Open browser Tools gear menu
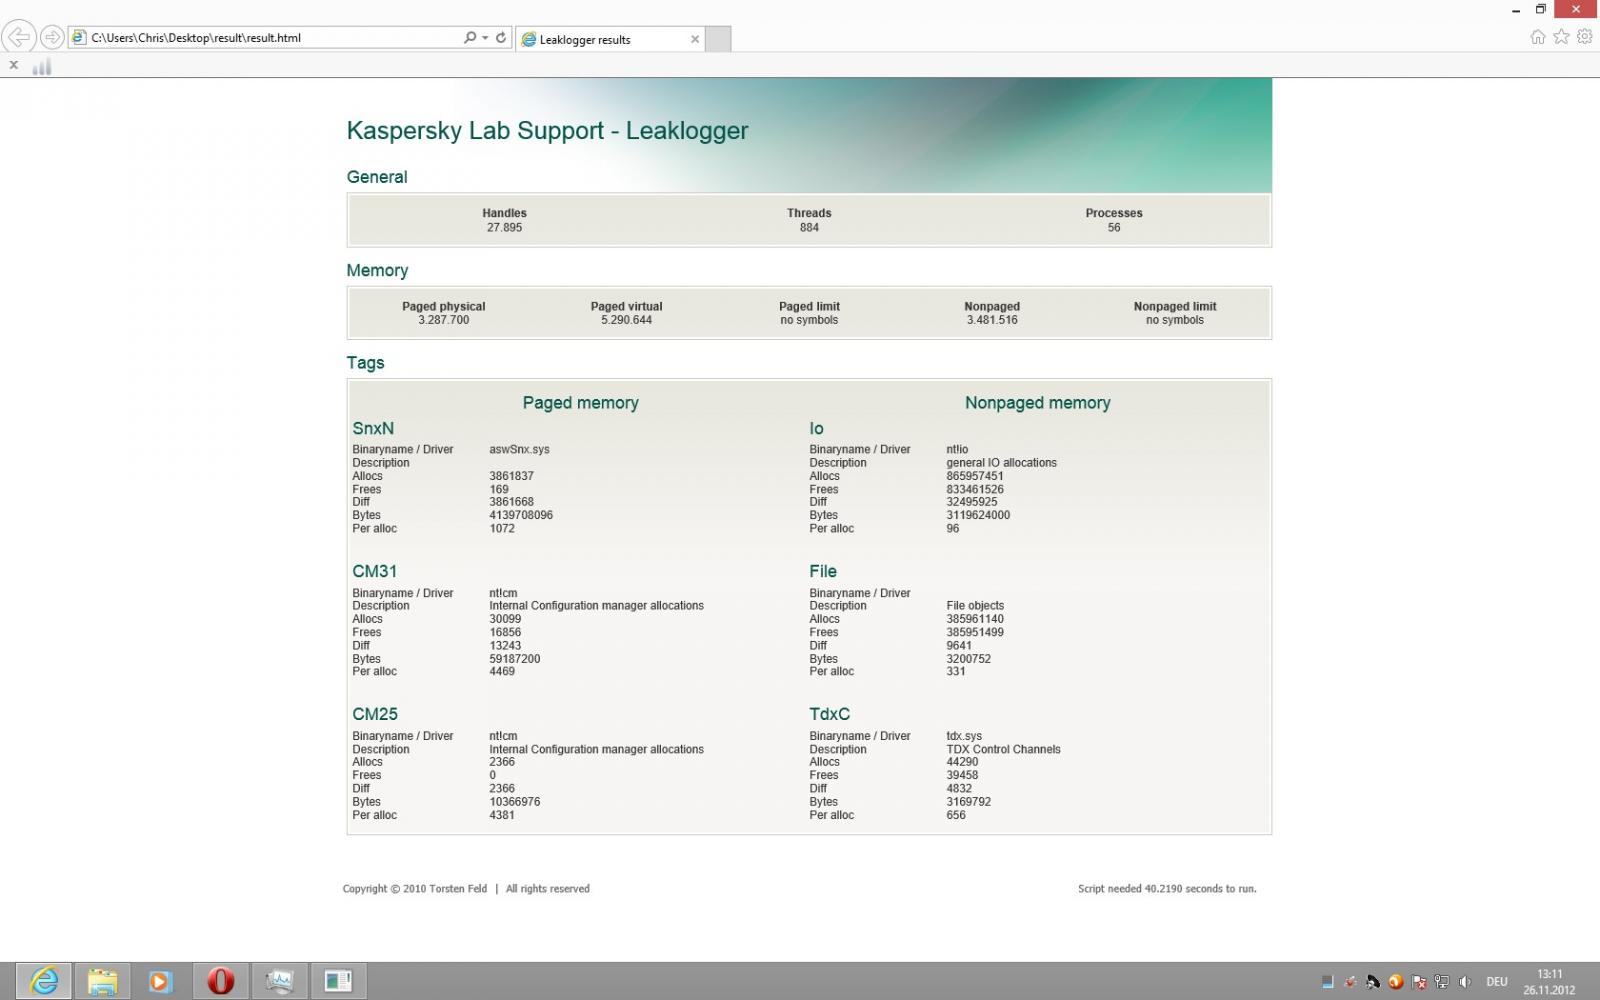The image size is (1600, 1000). [x=1584, y=37]
